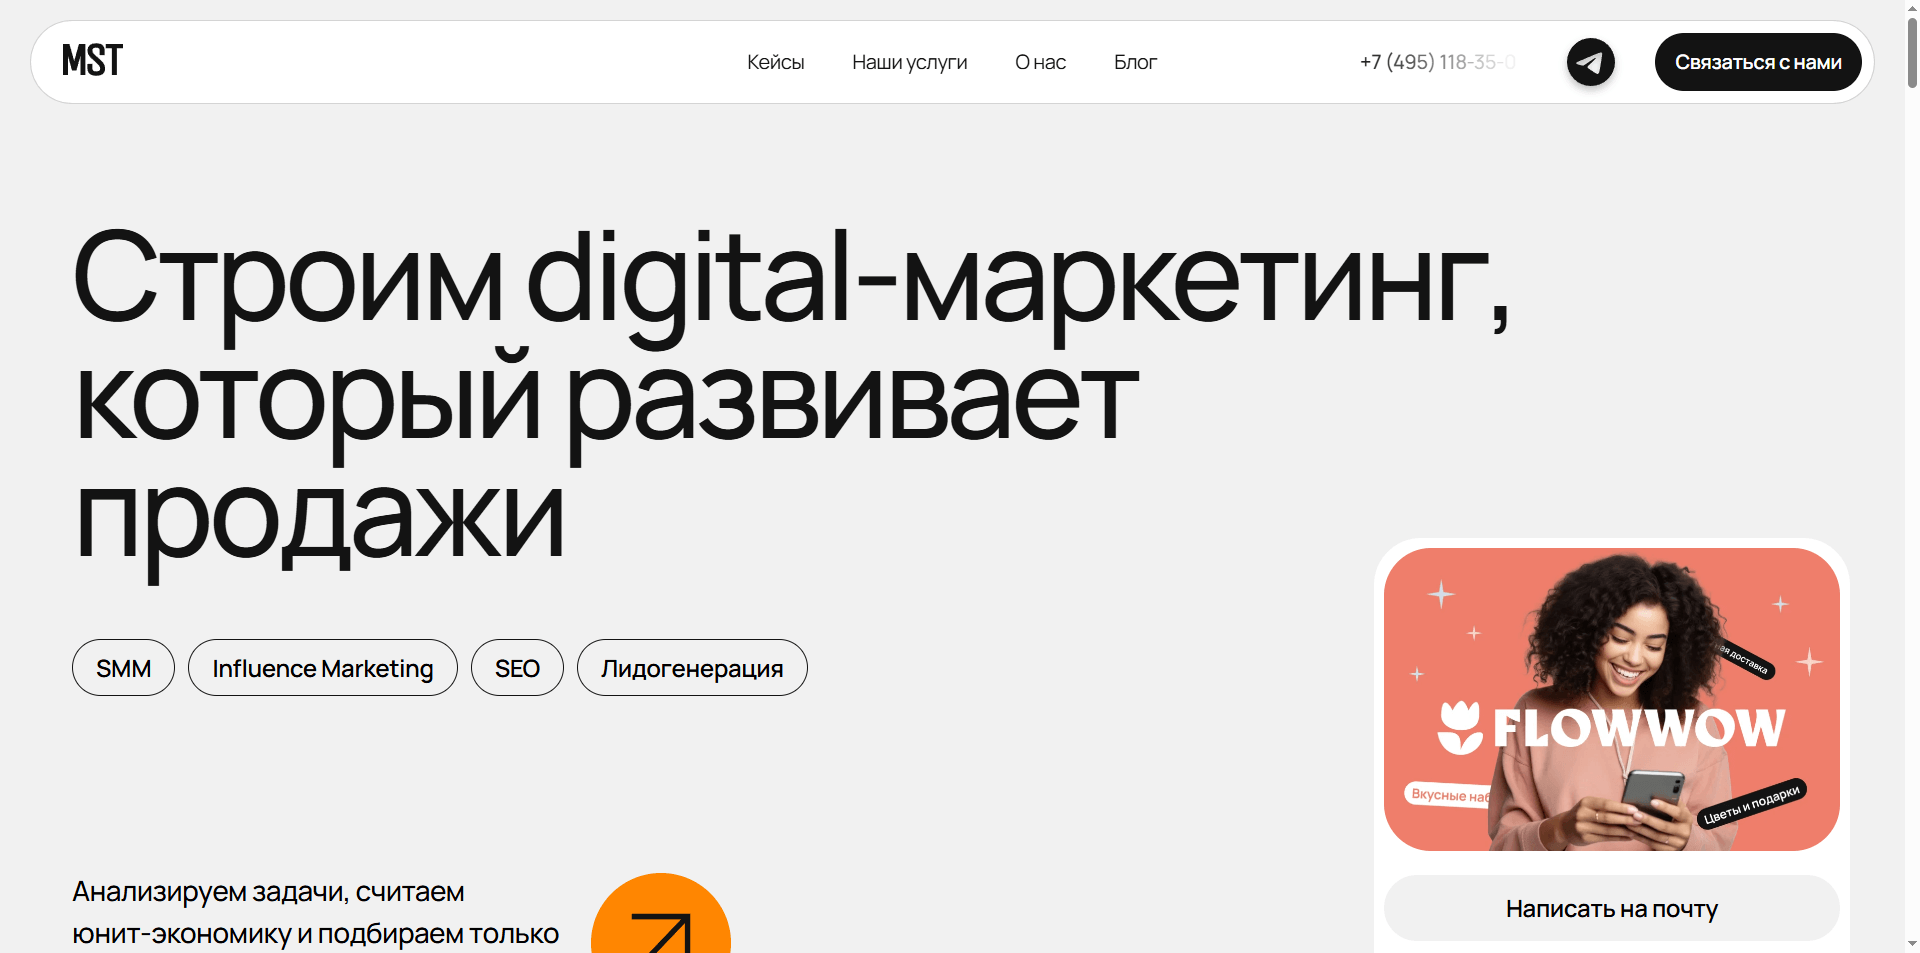Select the Influence Marketing tag
The width and height of the screenshot is (1920, 953).
pyautogui.click(x=322, y=667)
